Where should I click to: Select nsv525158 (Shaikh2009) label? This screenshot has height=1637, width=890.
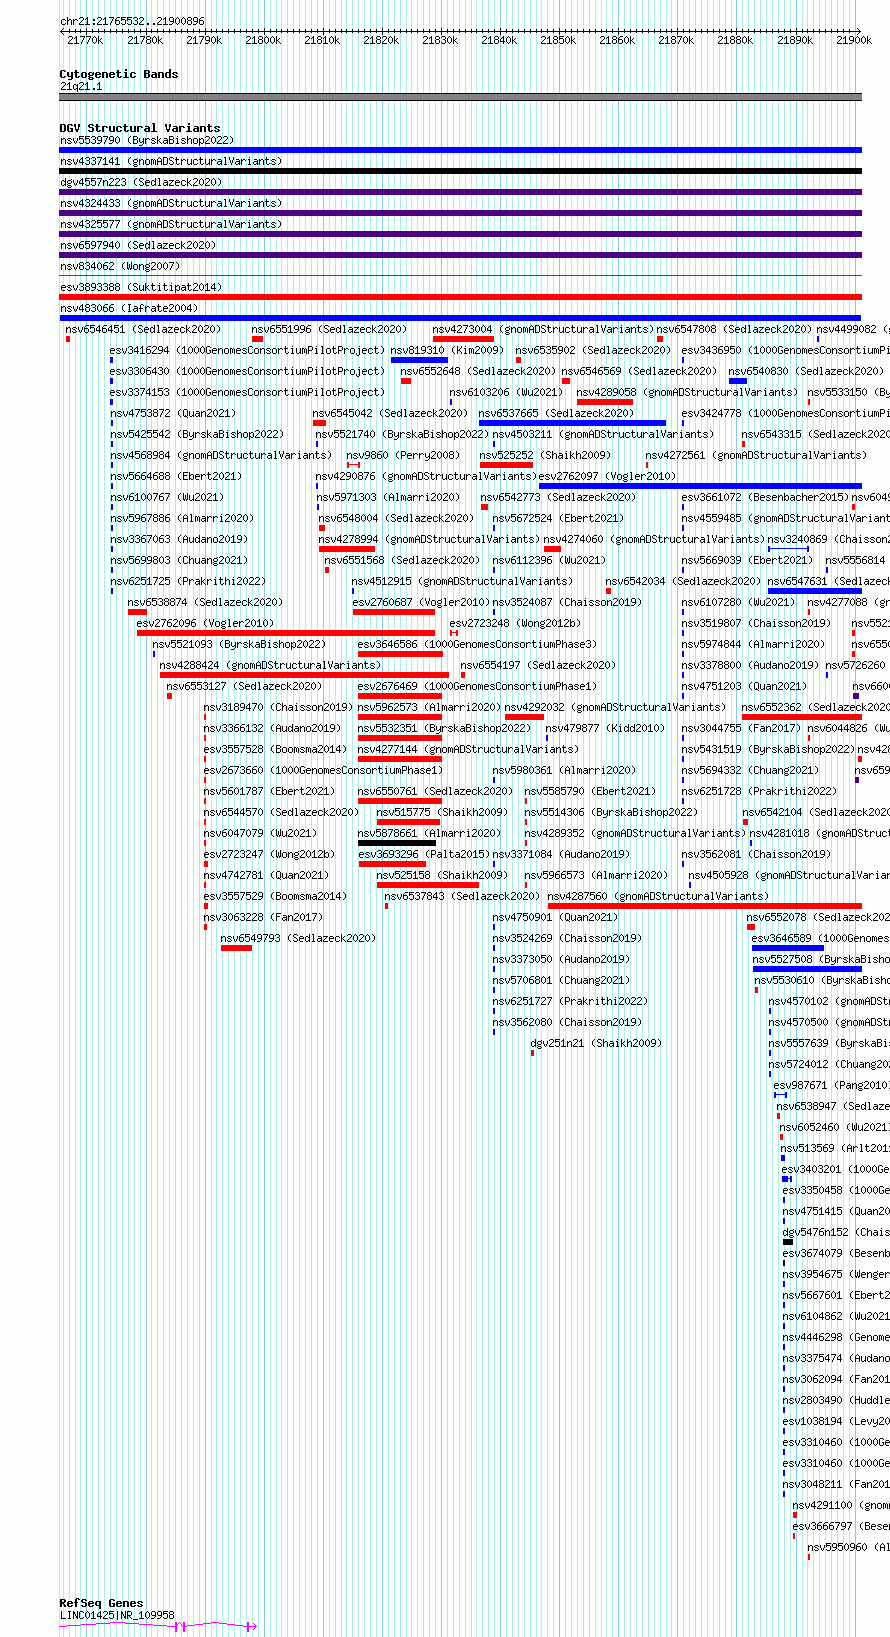point(442,876)
